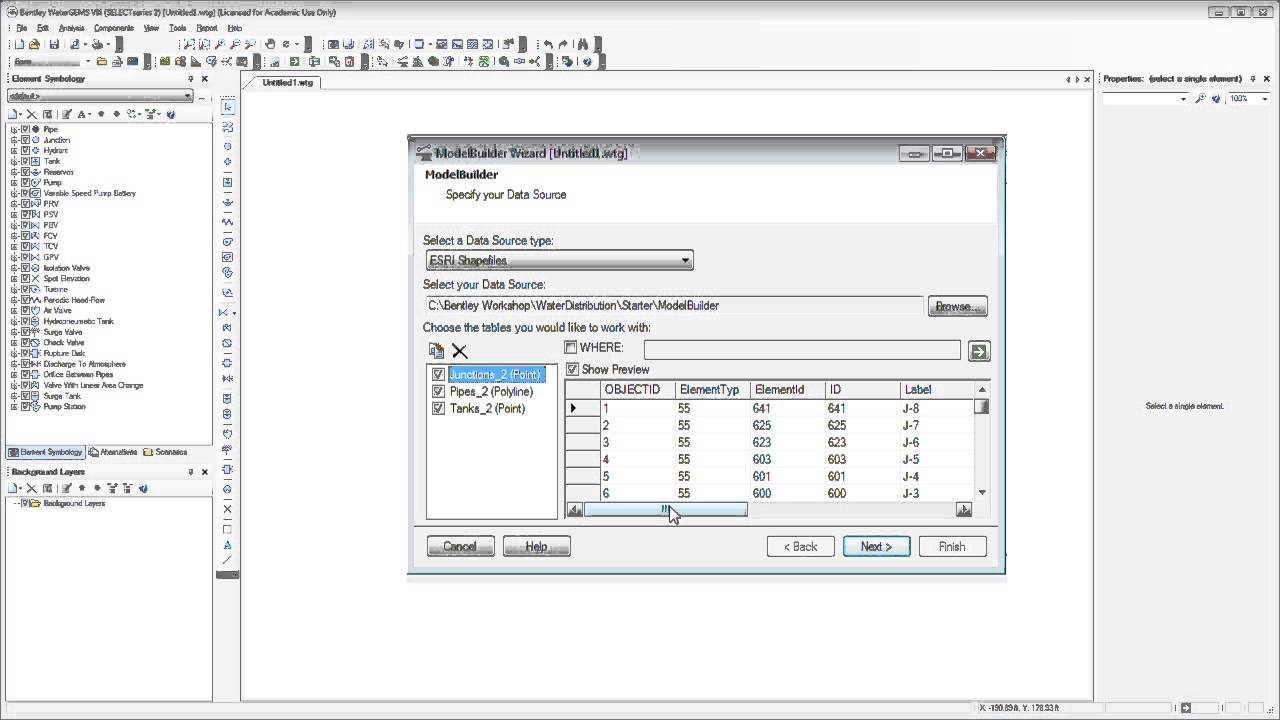Click the New file icon in main toolbar
Screen dimensions: 1280x720
tap(19, 44)
